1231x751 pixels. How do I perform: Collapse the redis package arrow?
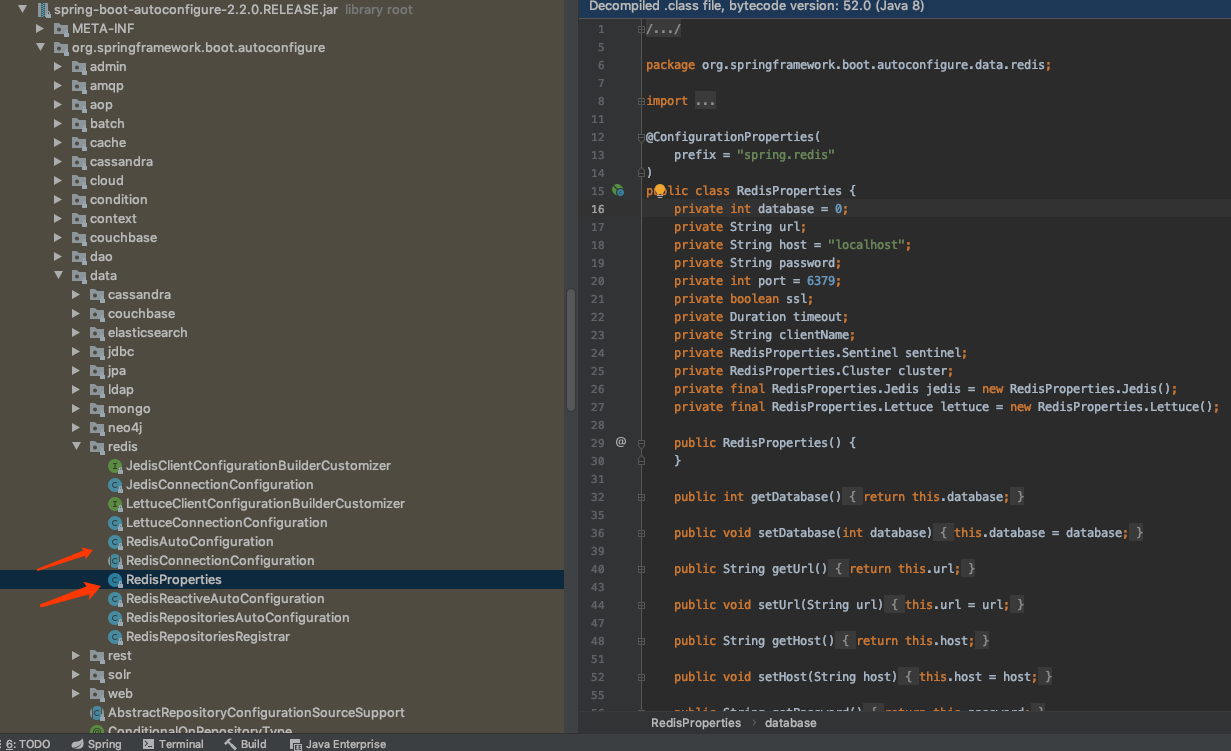click(77, 446)
